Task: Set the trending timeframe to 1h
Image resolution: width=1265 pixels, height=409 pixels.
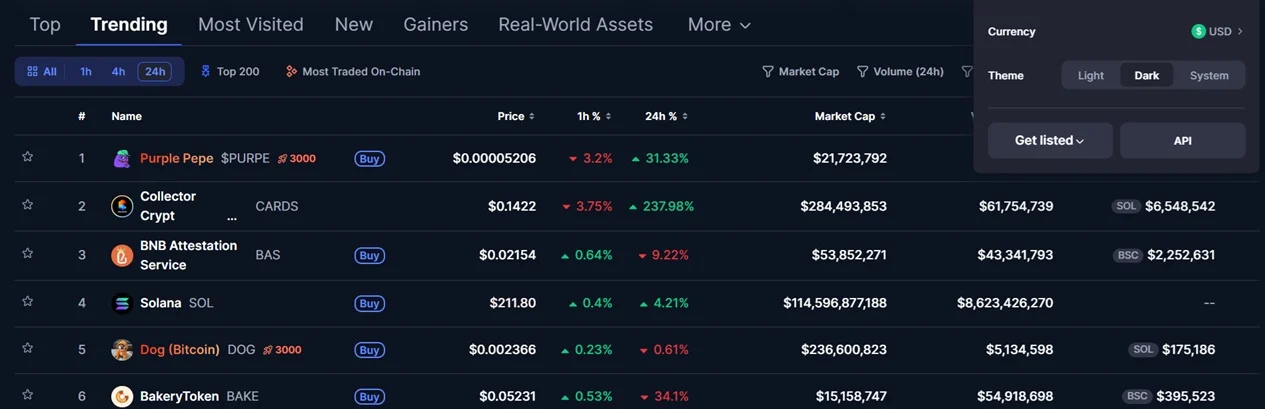Action: click(86, 72)
